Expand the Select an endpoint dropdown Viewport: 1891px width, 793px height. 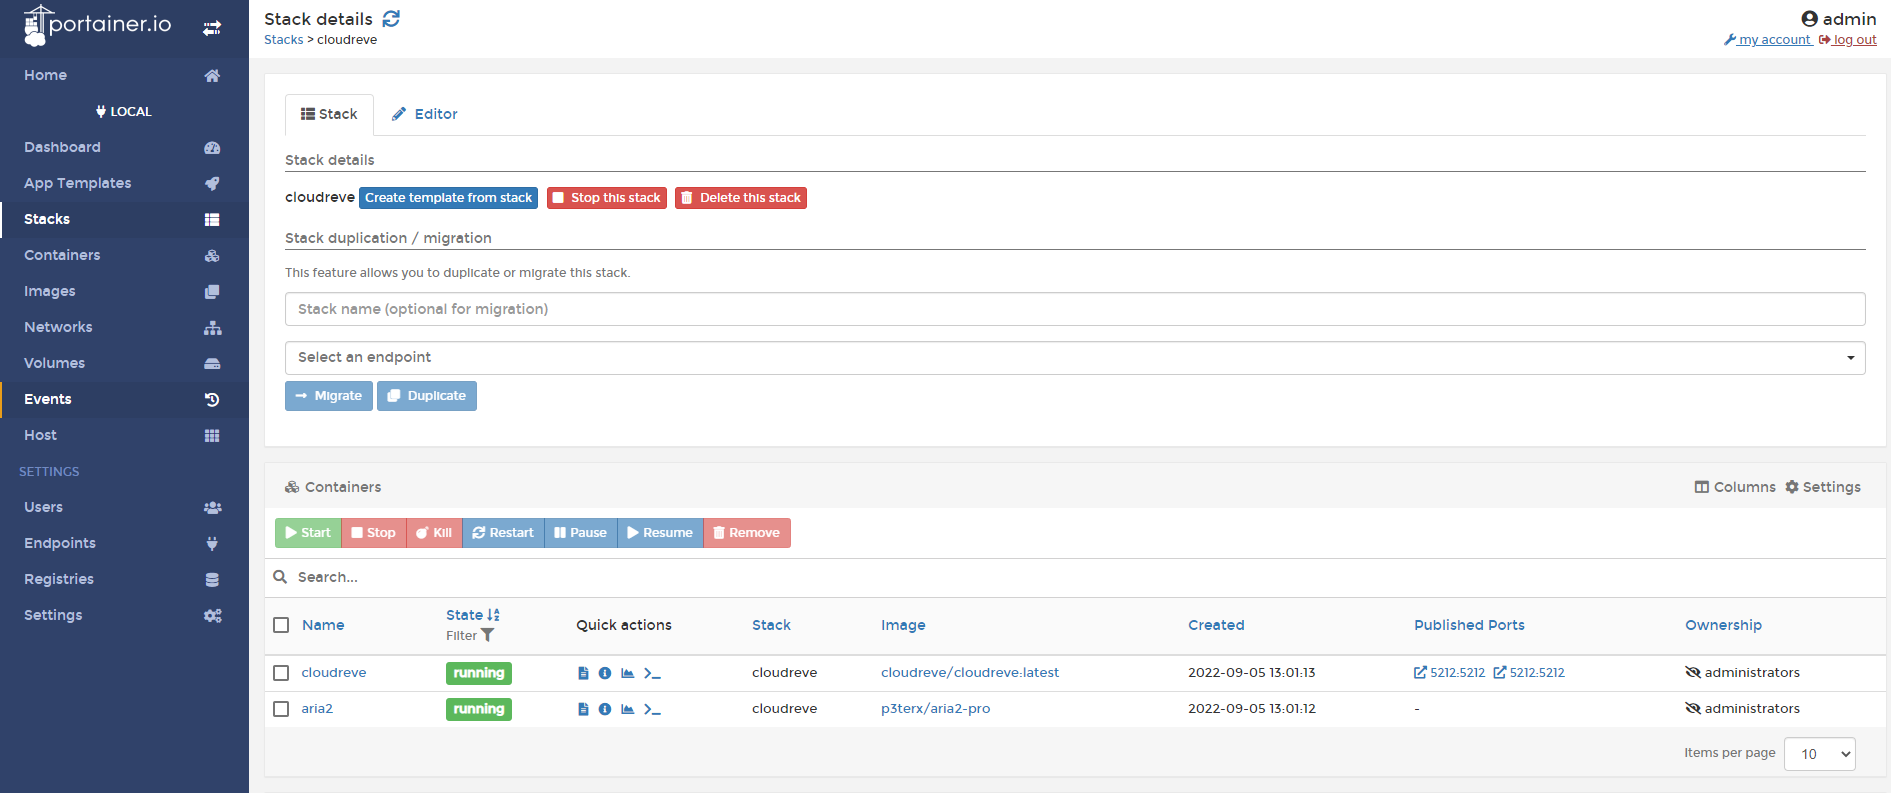click(x=1074, y=358)
